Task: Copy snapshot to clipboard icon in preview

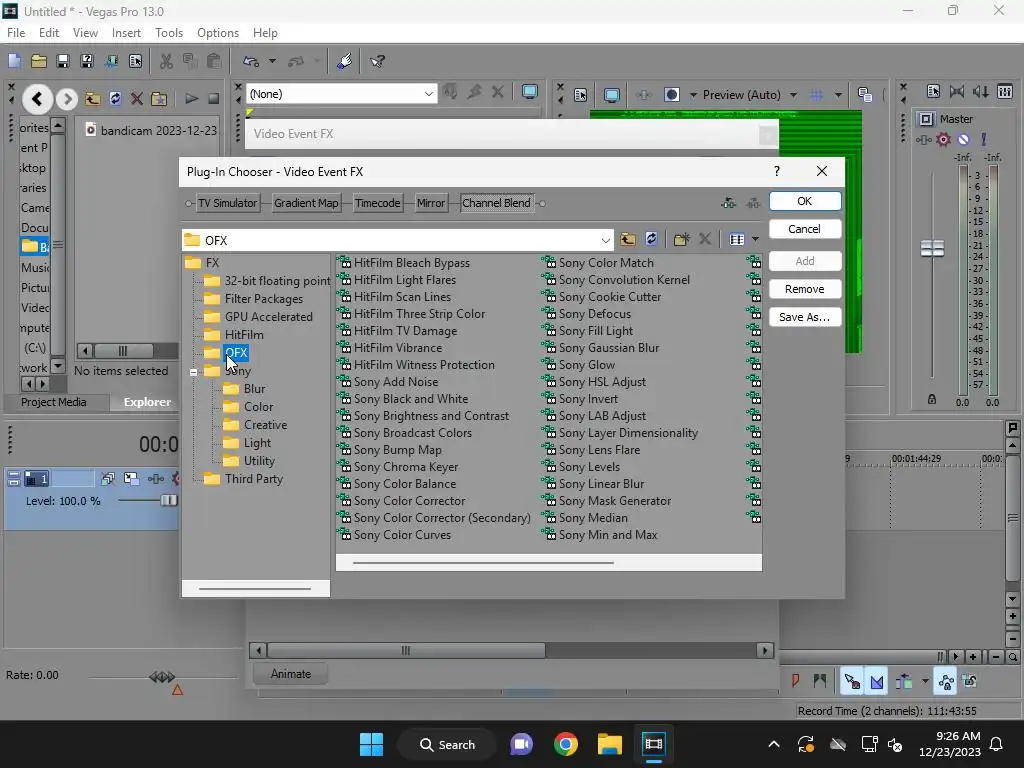Action: (865, 95)
